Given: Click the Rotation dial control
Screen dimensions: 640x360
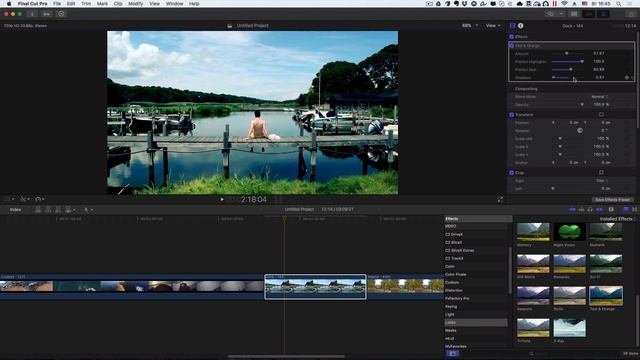Looking at the screenshot, I should [x=580, y=131].
